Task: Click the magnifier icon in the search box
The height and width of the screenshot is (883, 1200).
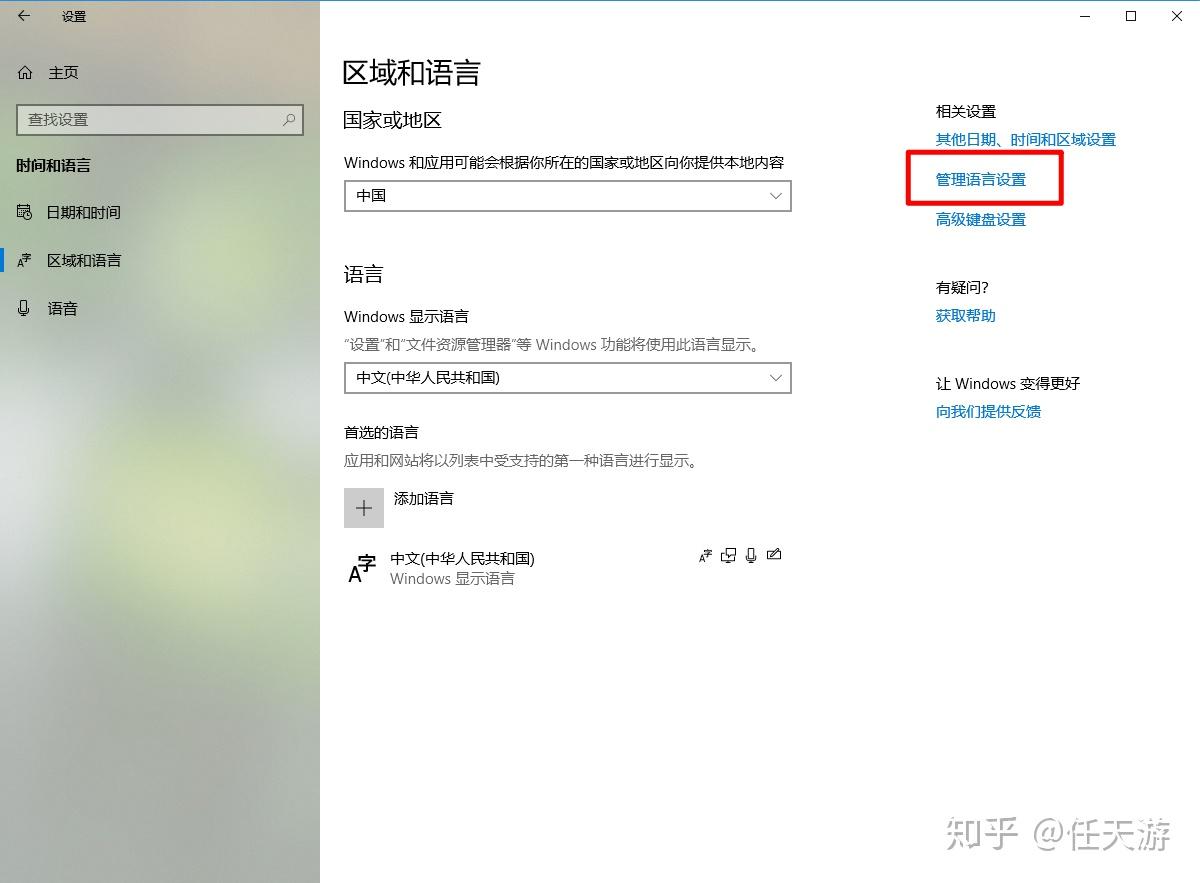Action: click(289, 119)
